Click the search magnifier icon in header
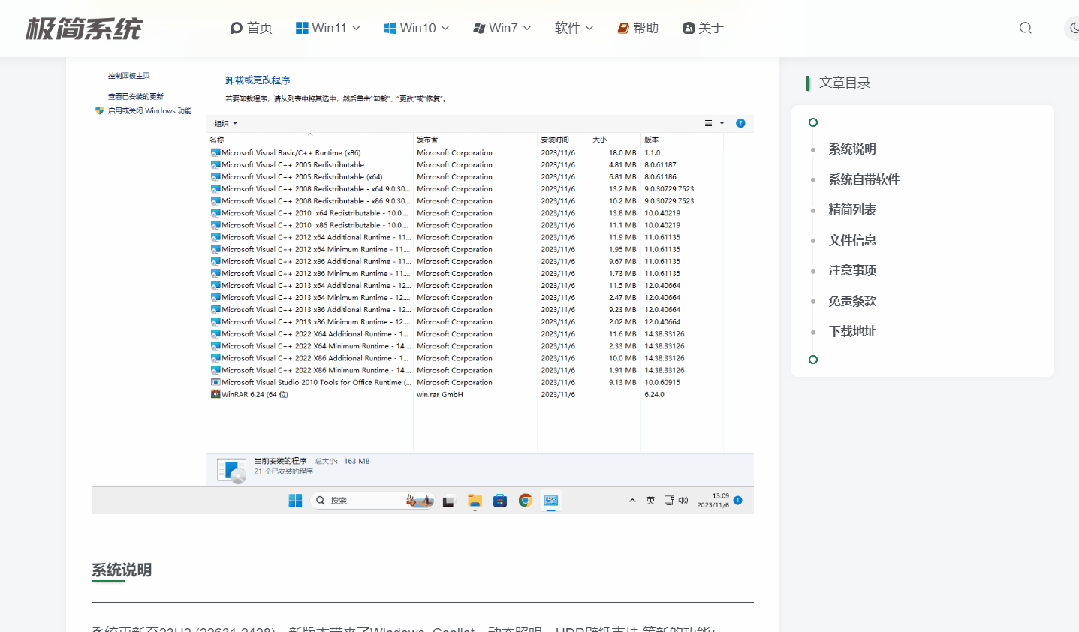 pyautogui.click(x=1025, y=28)
